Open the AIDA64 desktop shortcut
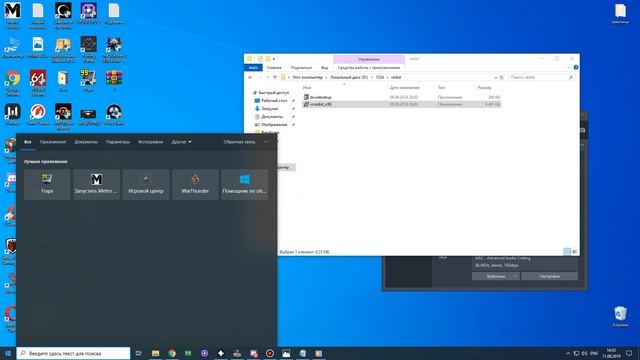Viewport: 640px width, 360px height. coord(38,82)
